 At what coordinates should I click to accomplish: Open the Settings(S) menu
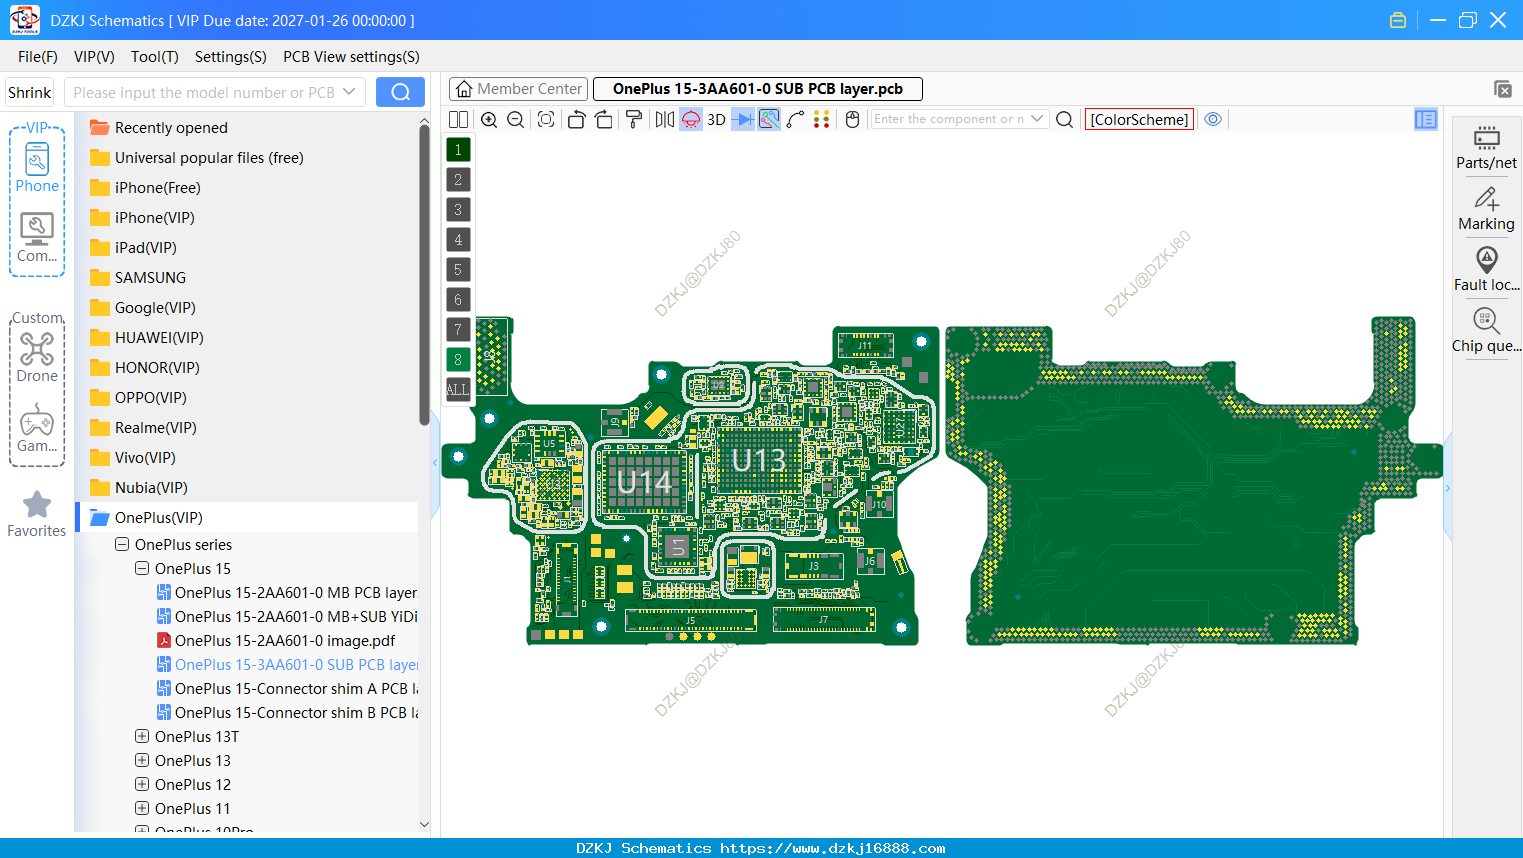click(x=231, y=57)
